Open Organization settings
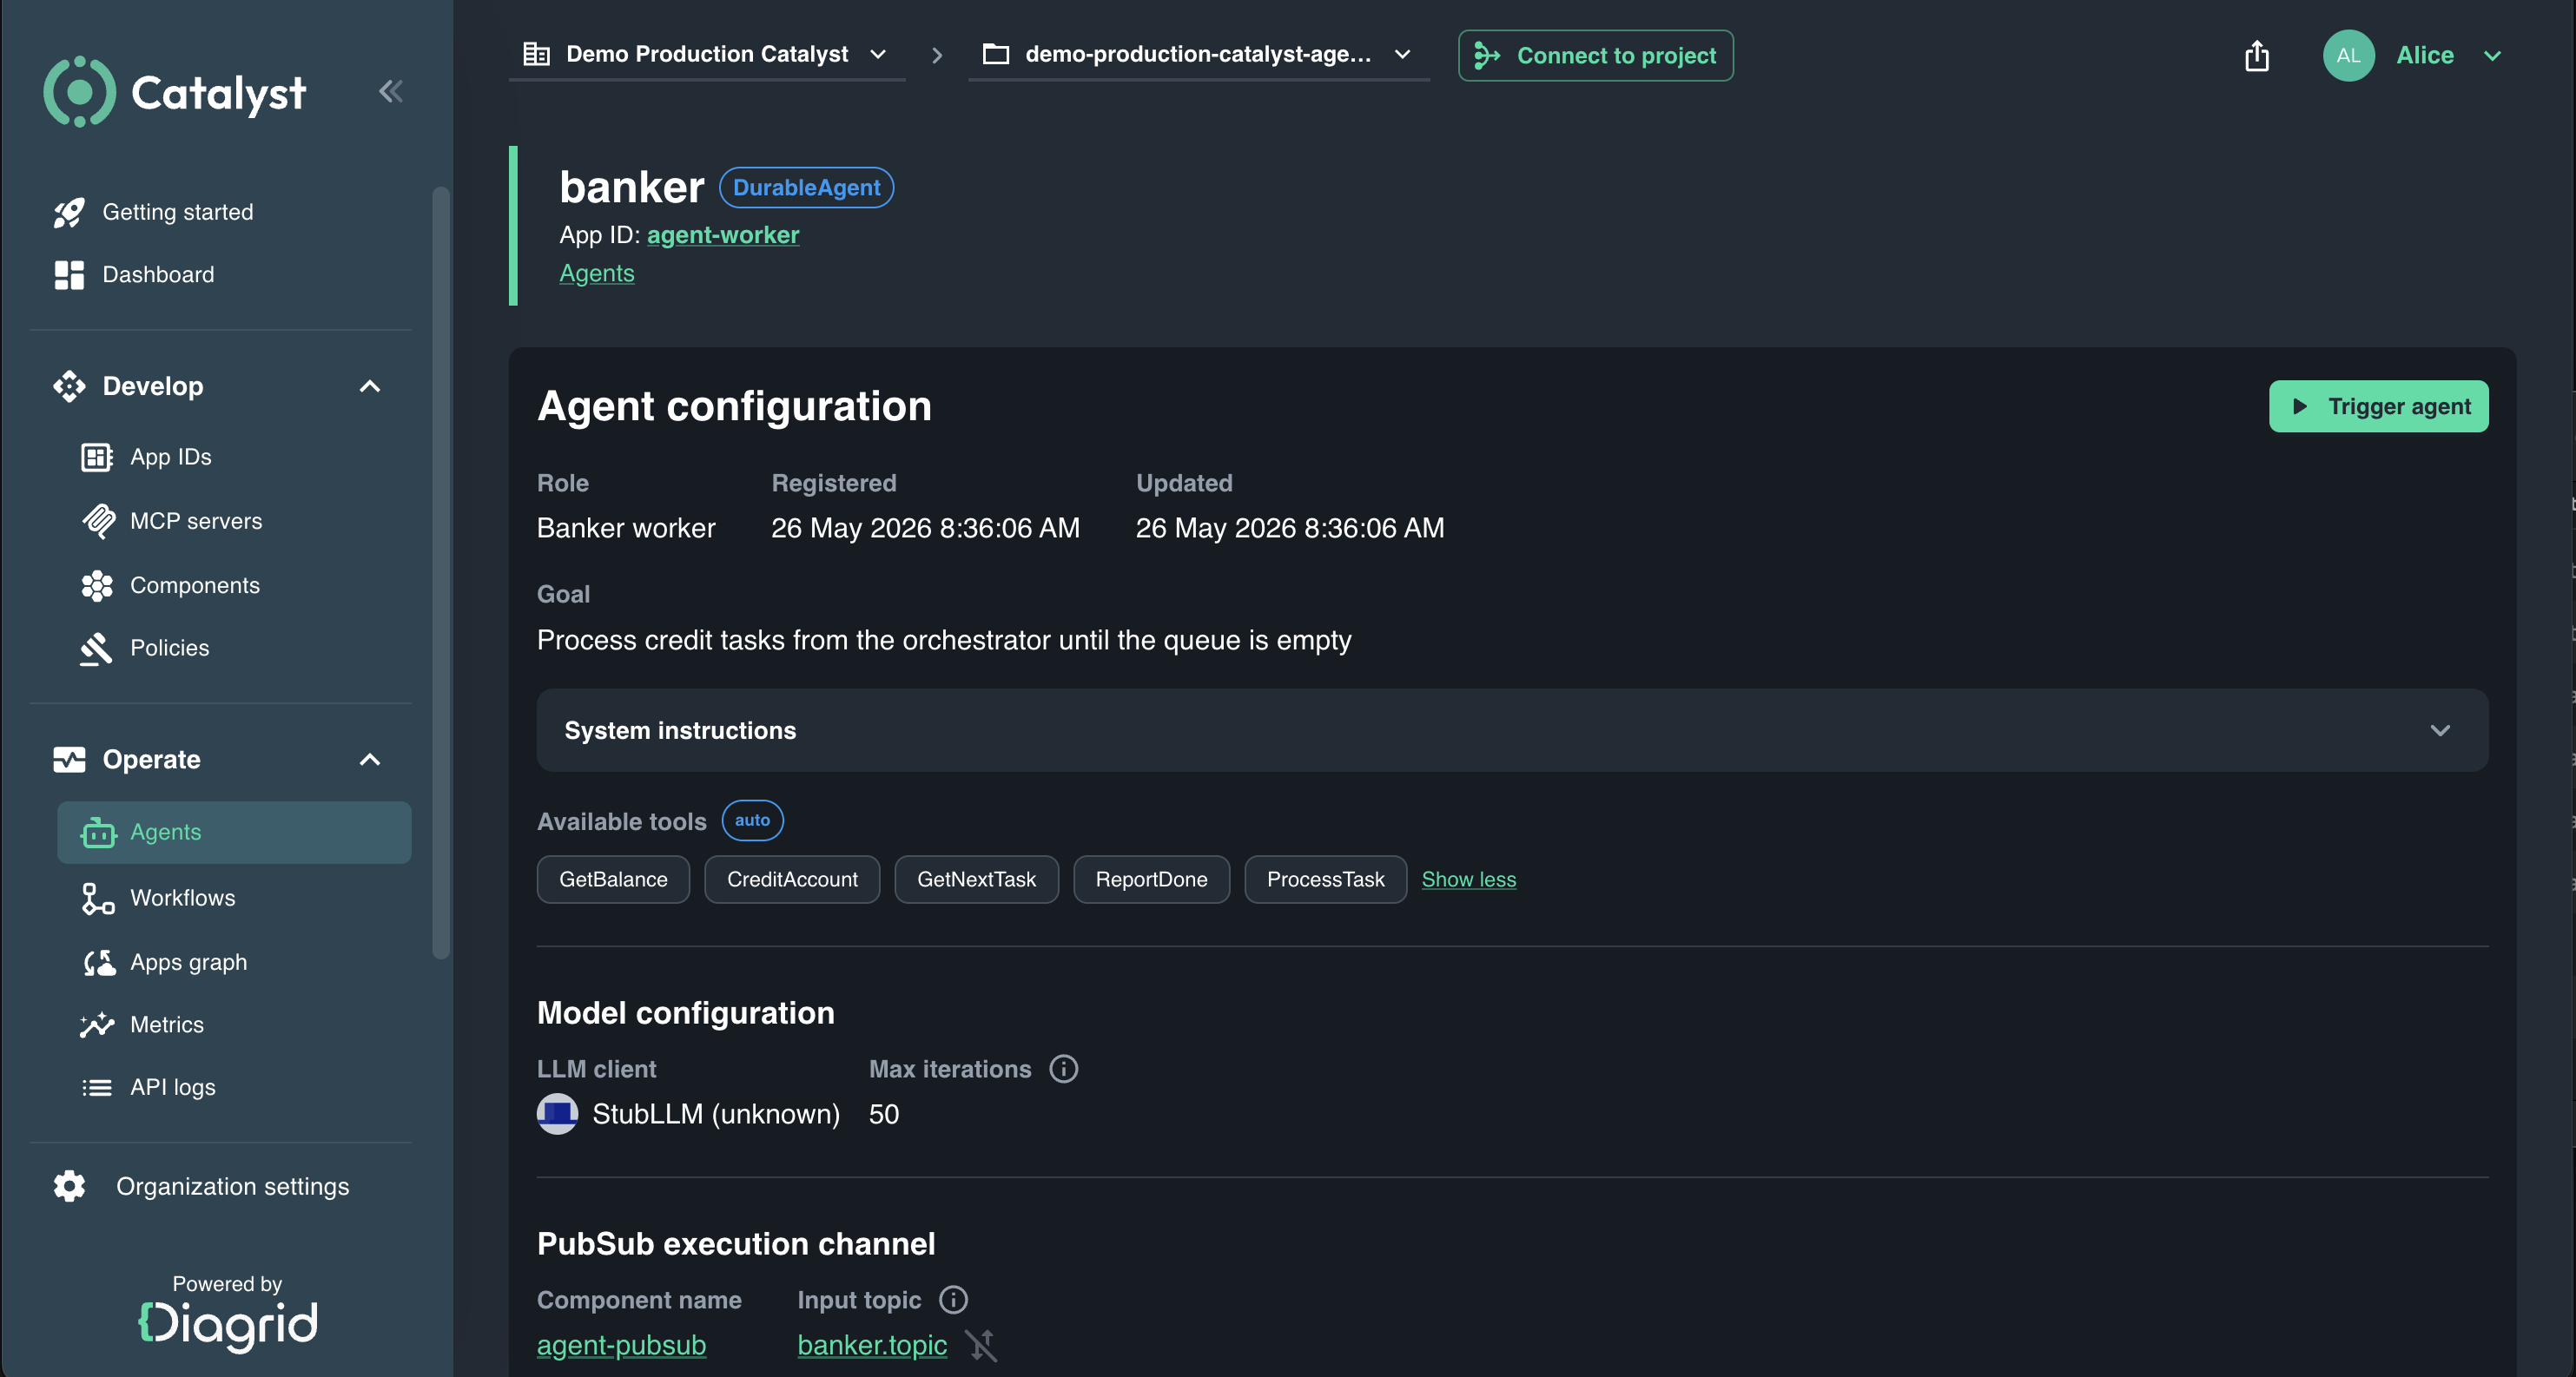 point(233,1186)
